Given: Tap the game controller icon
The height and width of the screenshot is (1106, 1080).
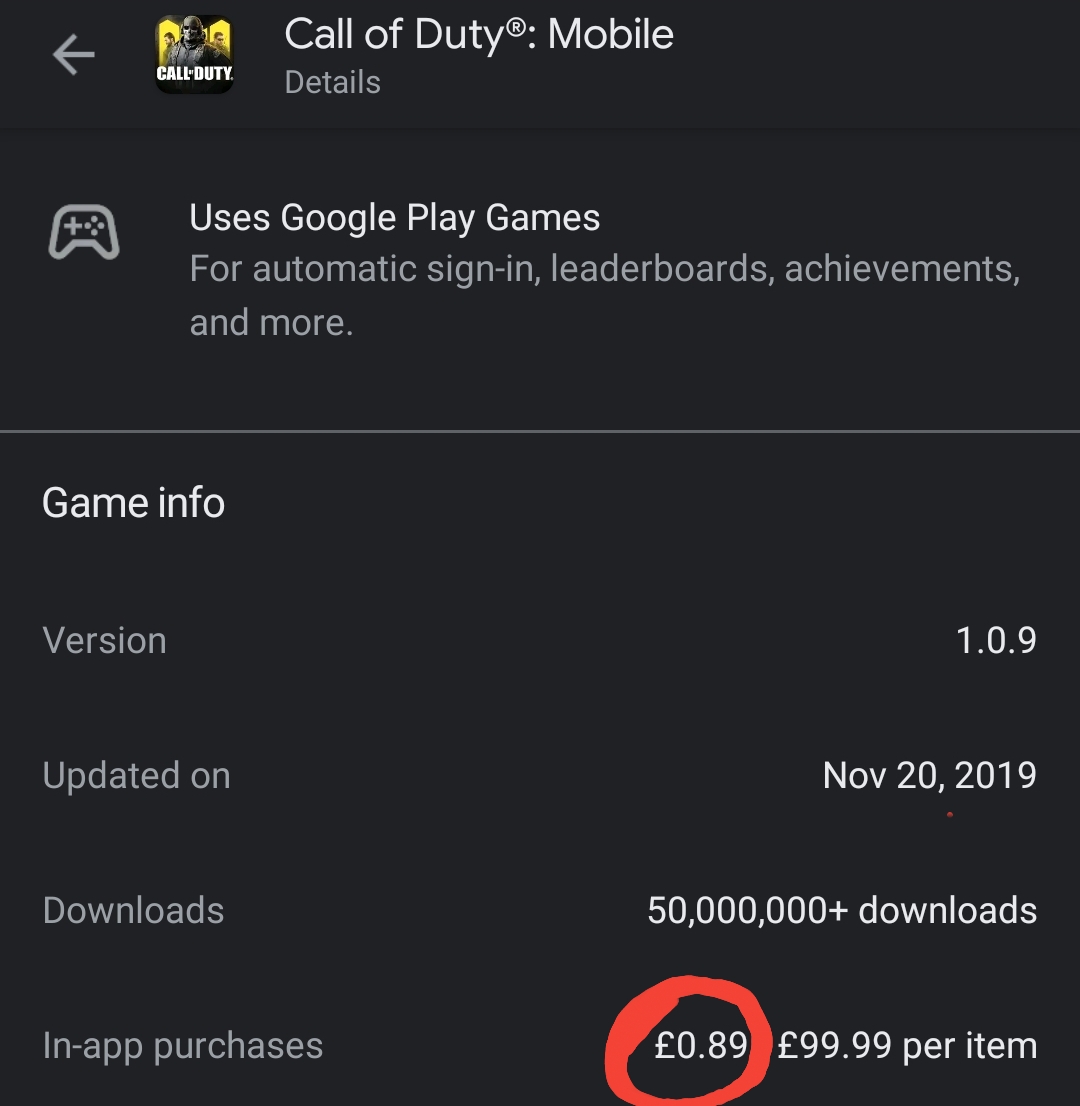Looking at the screenshot, I should click(x=84, y=232).
